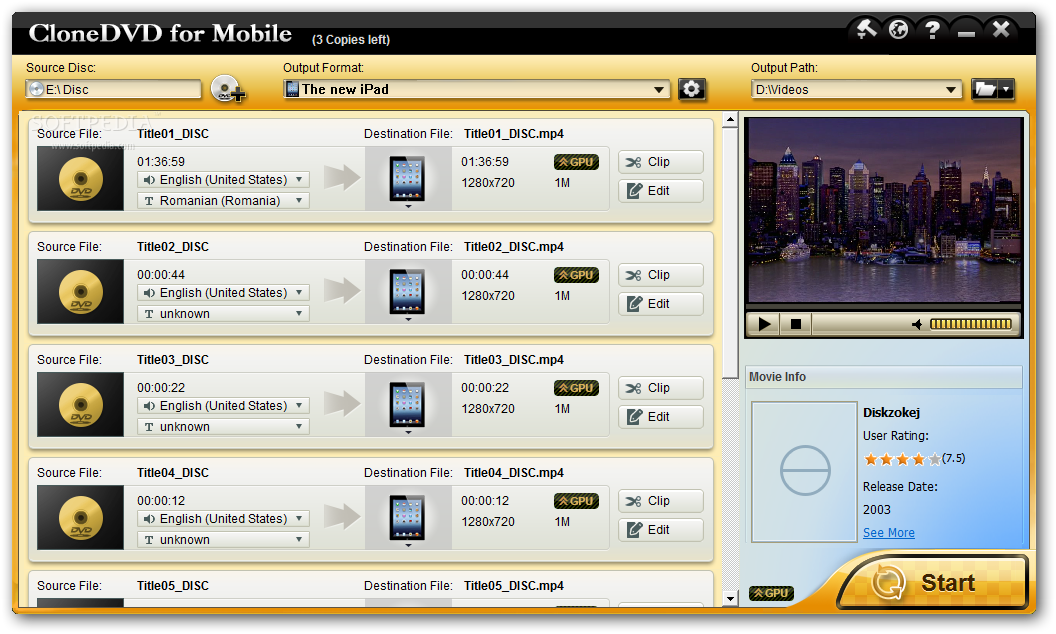Mute the preview speaker icon
Screen dimensions: 1056x634
click(917, 325)
